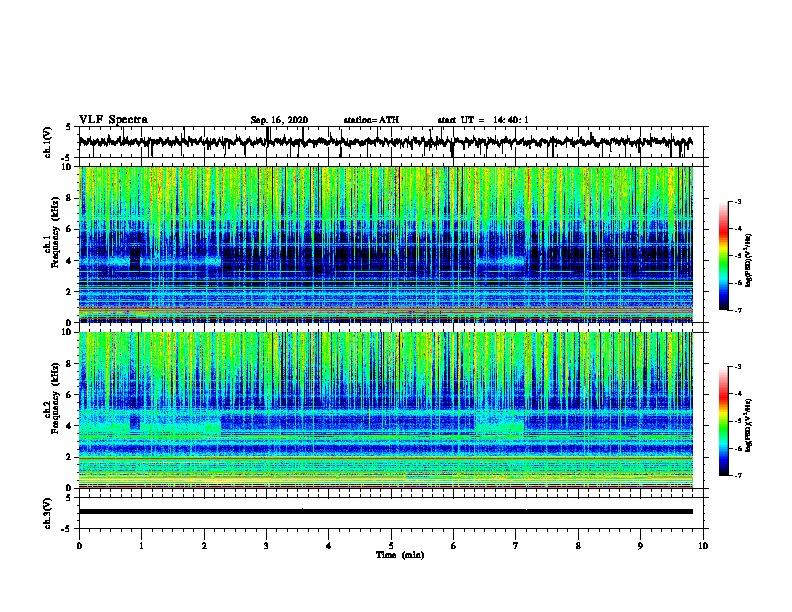Click the 'ch.1(V)' waveform axis label
The width and height of the screenshot is (792, 612).
pyautogui.click(x=48, y=142)
